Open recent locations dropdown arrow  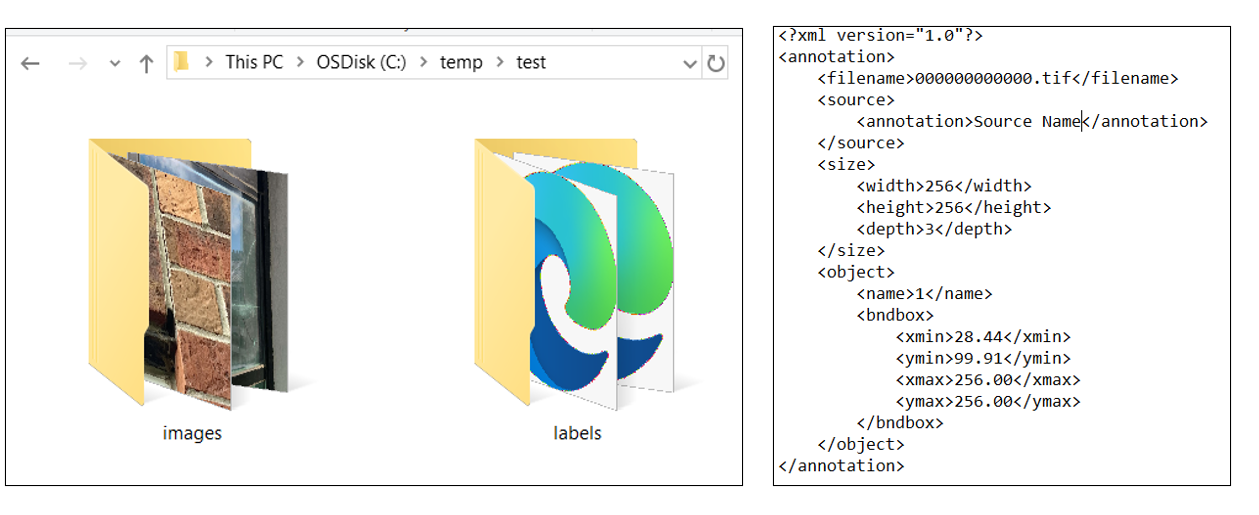[x=114, y=63]
